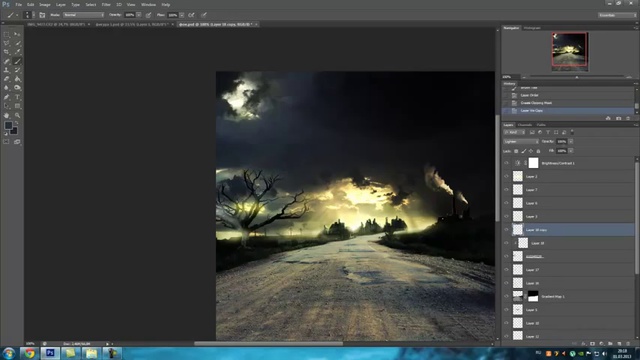640x360 pixels.
Task: Select the Eyedropper tool
Action: tap(17, 52)
